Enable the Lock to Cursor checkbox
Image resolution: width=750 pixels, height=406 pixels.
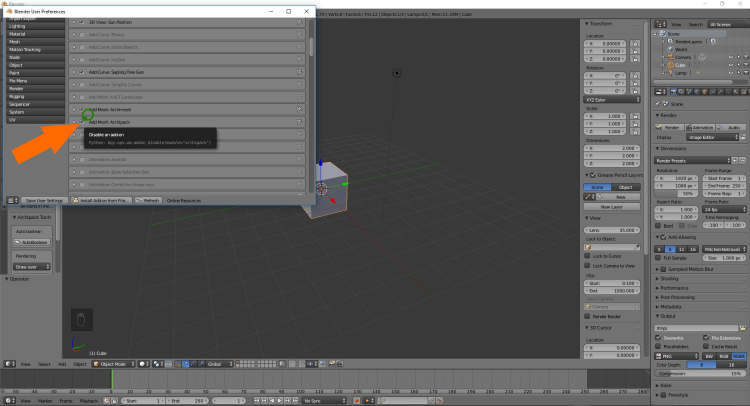[x=588, y=255]
